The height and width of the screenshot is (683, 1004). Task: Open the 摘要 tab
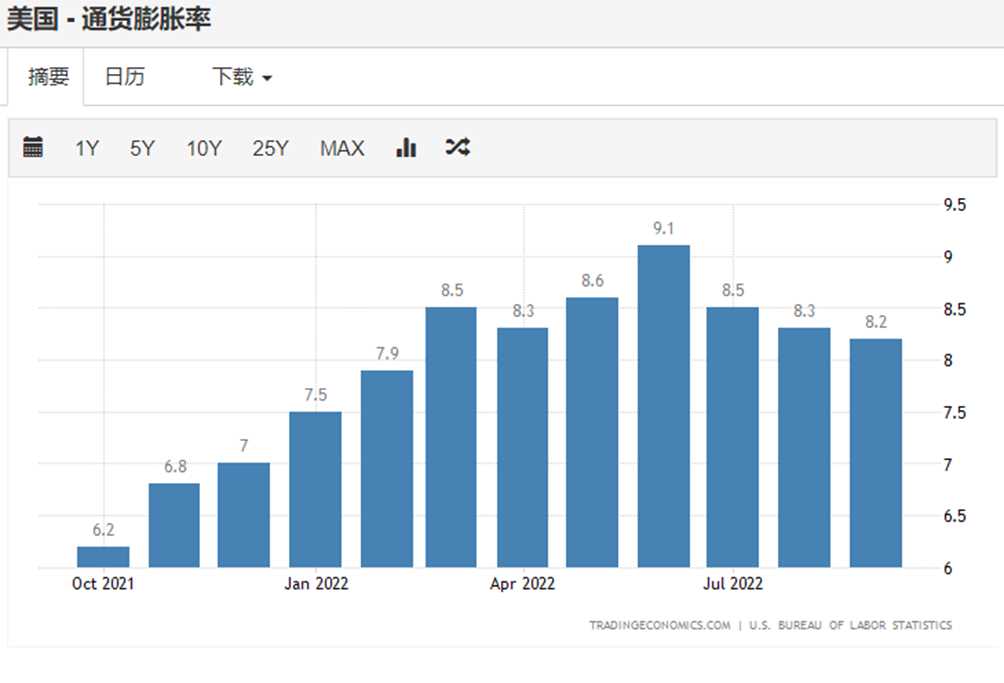pos(48,77)
